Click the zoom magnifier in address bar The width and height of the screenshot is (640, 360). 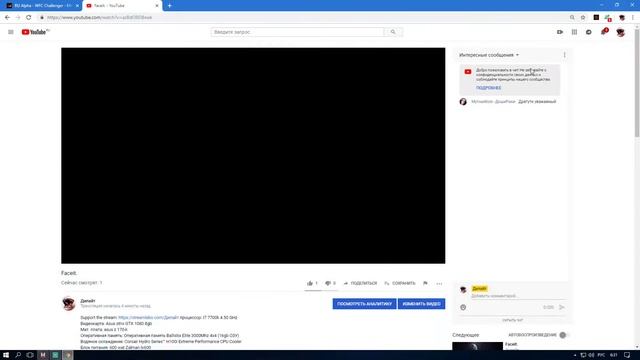click(x=572, y=18)
